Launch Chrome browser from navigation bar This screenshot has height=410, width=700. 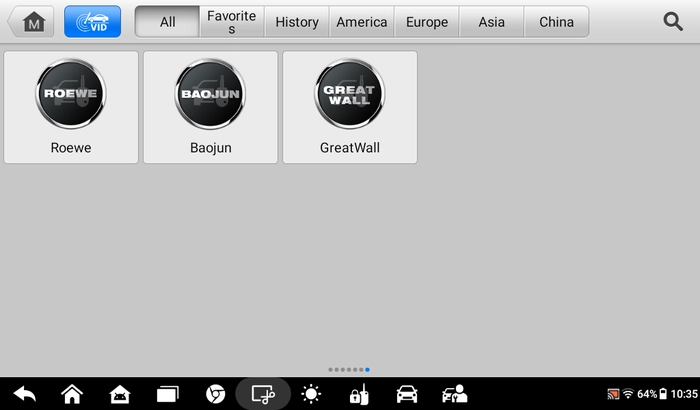click(x=215, y=394)
